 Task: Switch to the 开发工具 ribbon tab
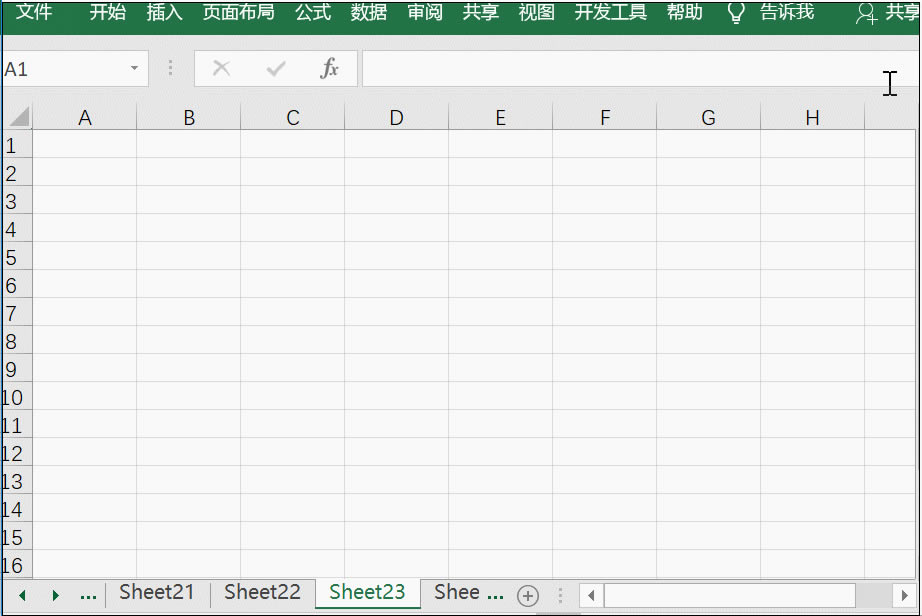610,14
